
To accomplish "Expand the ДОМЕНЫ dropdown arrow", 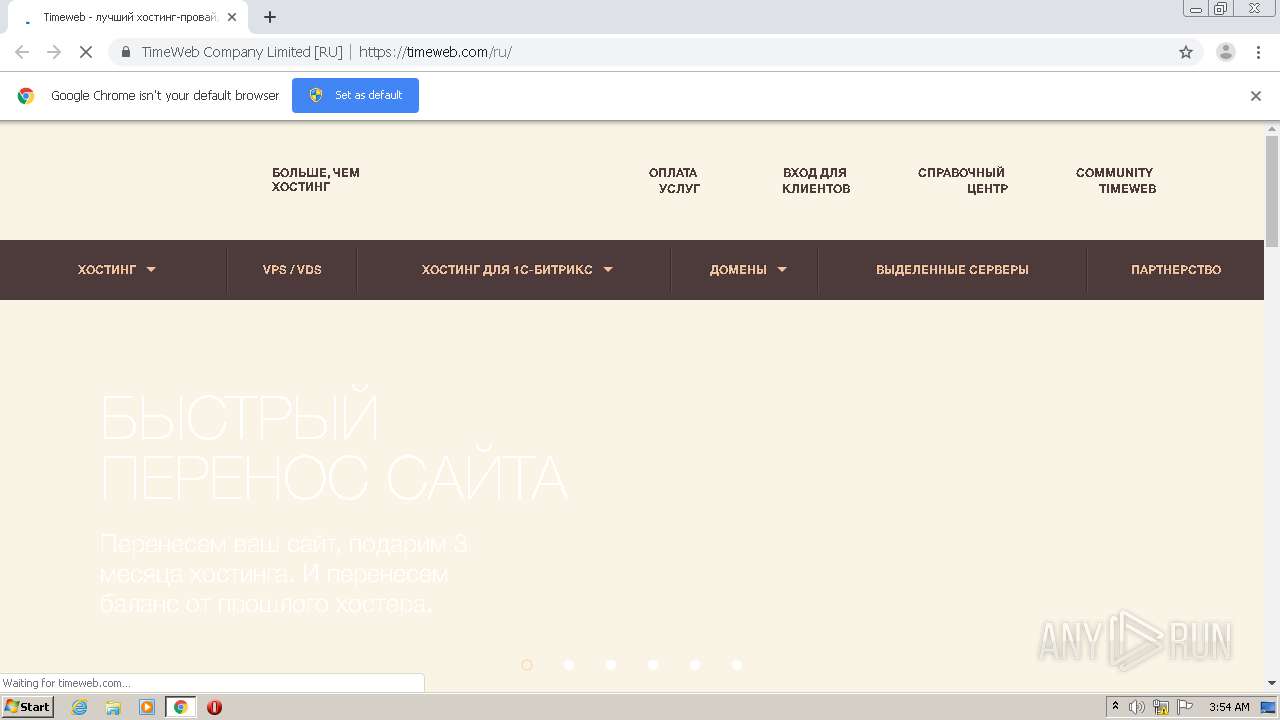I will 782,269.
